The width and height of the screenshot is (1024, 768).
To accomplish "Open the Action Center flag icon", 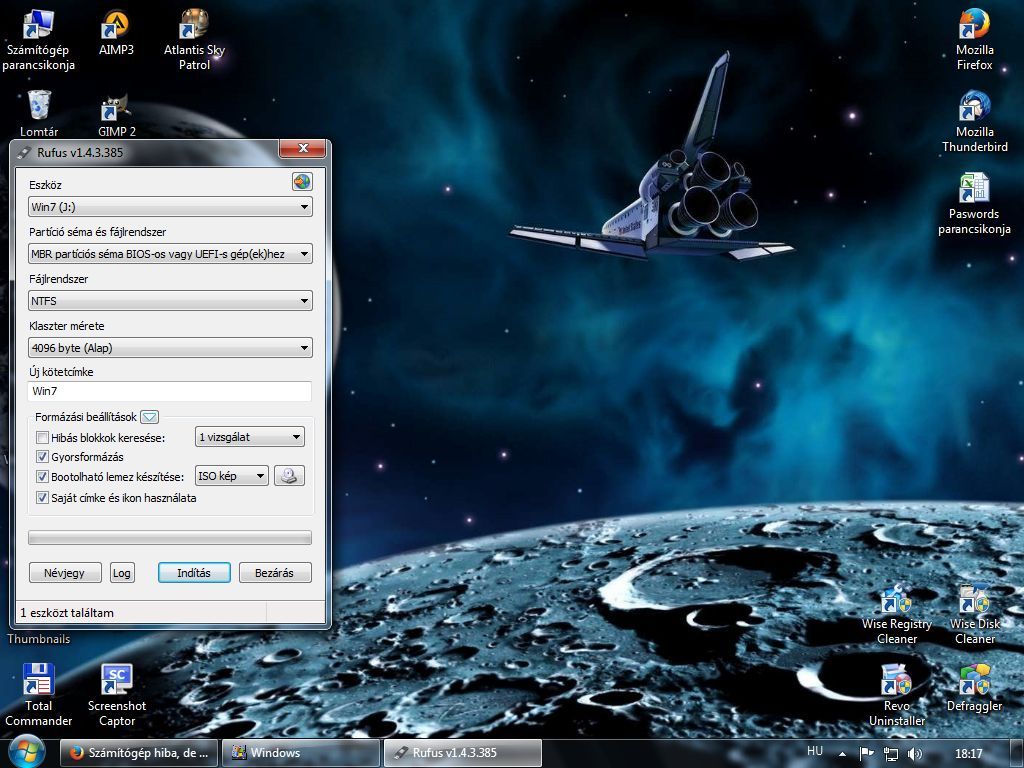I will pos(867,754).
